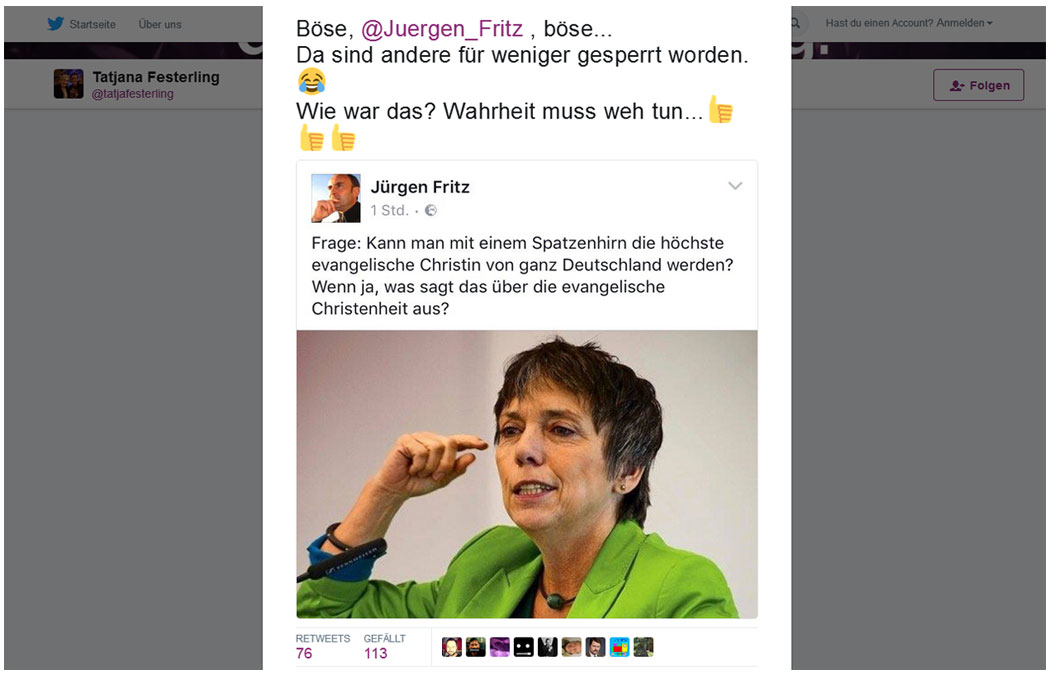Open Tatjana Festerling's profile avatar
This screenshot has height=676, width=1050.
69,84
